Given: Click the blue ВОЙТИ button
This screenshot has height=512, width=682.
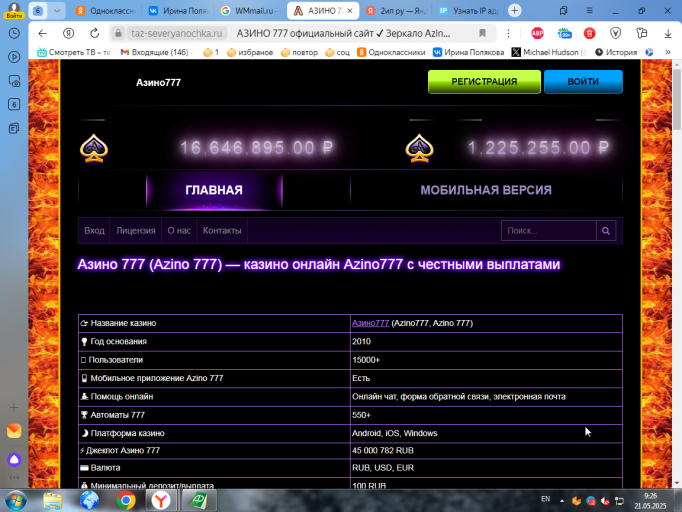Looking at the screenshot, I should coord(583,82).
